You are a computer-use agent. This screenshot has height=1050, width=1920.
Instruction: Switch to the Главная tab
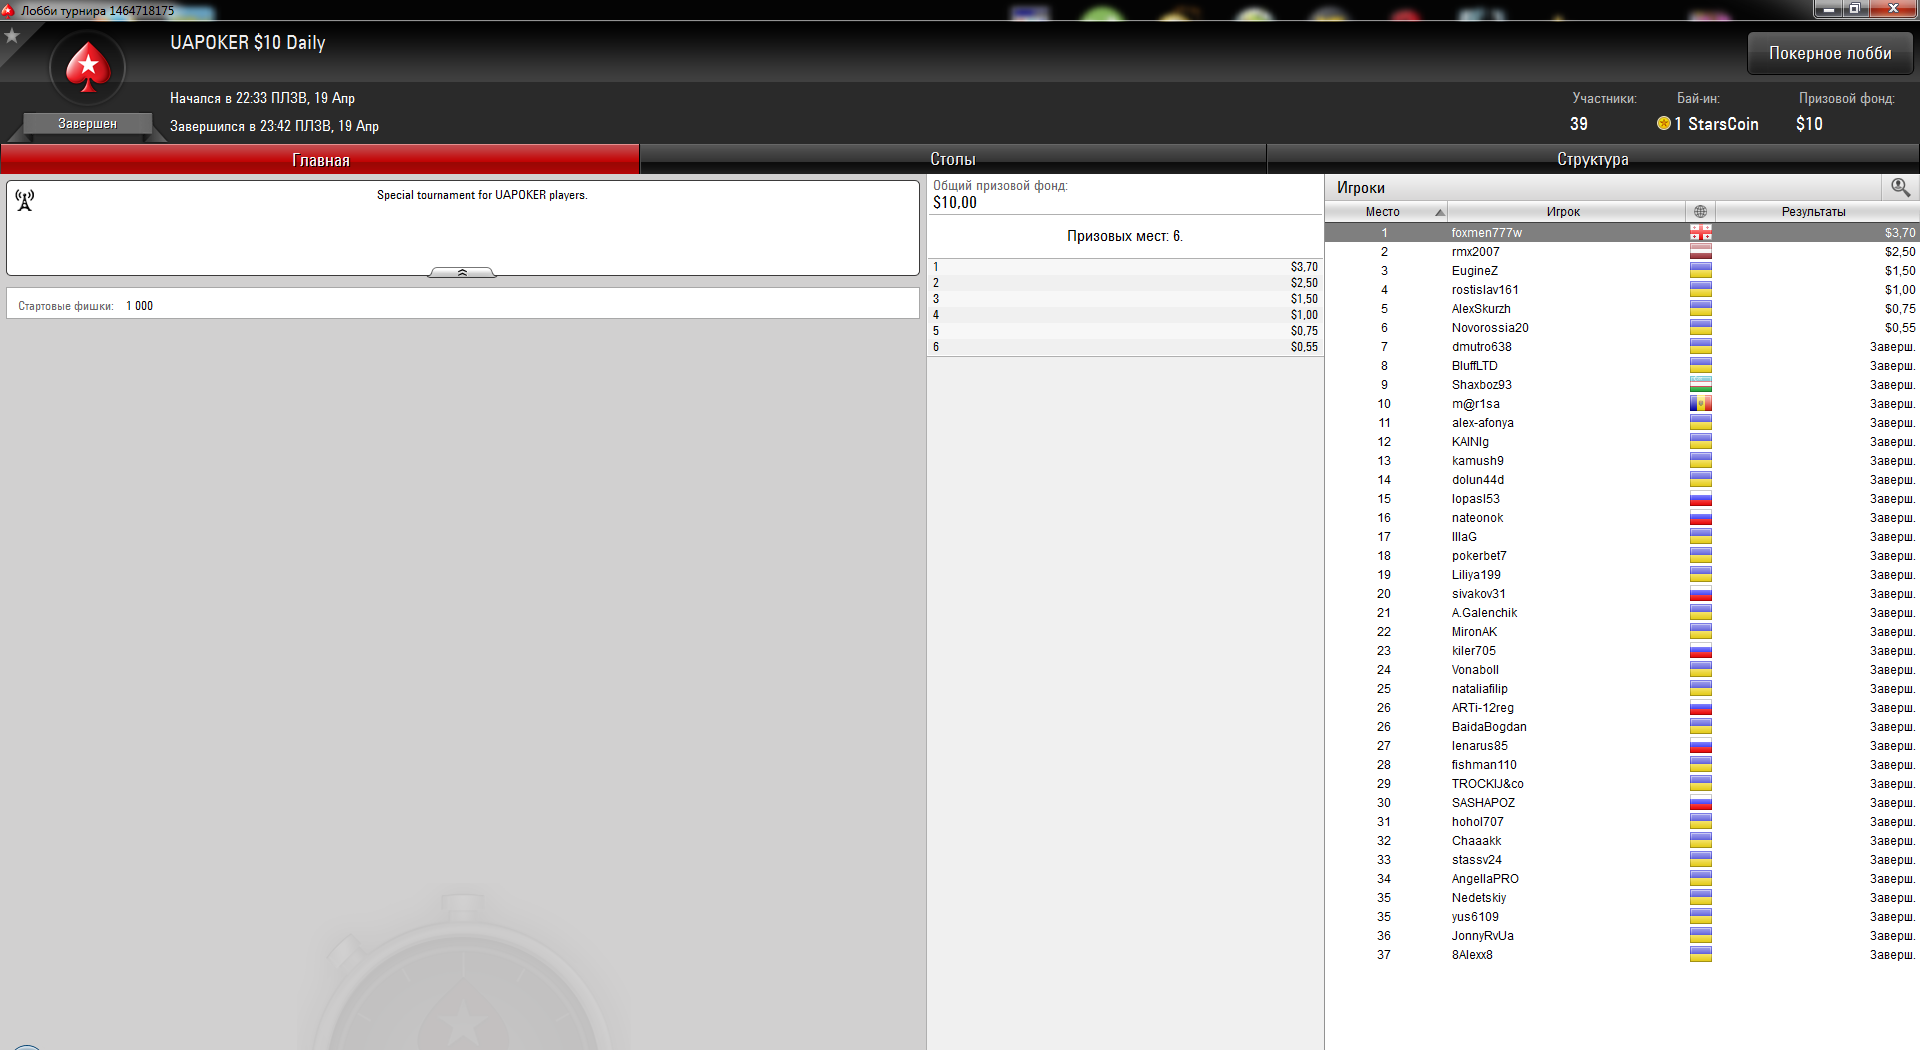[x=320, y=159]
